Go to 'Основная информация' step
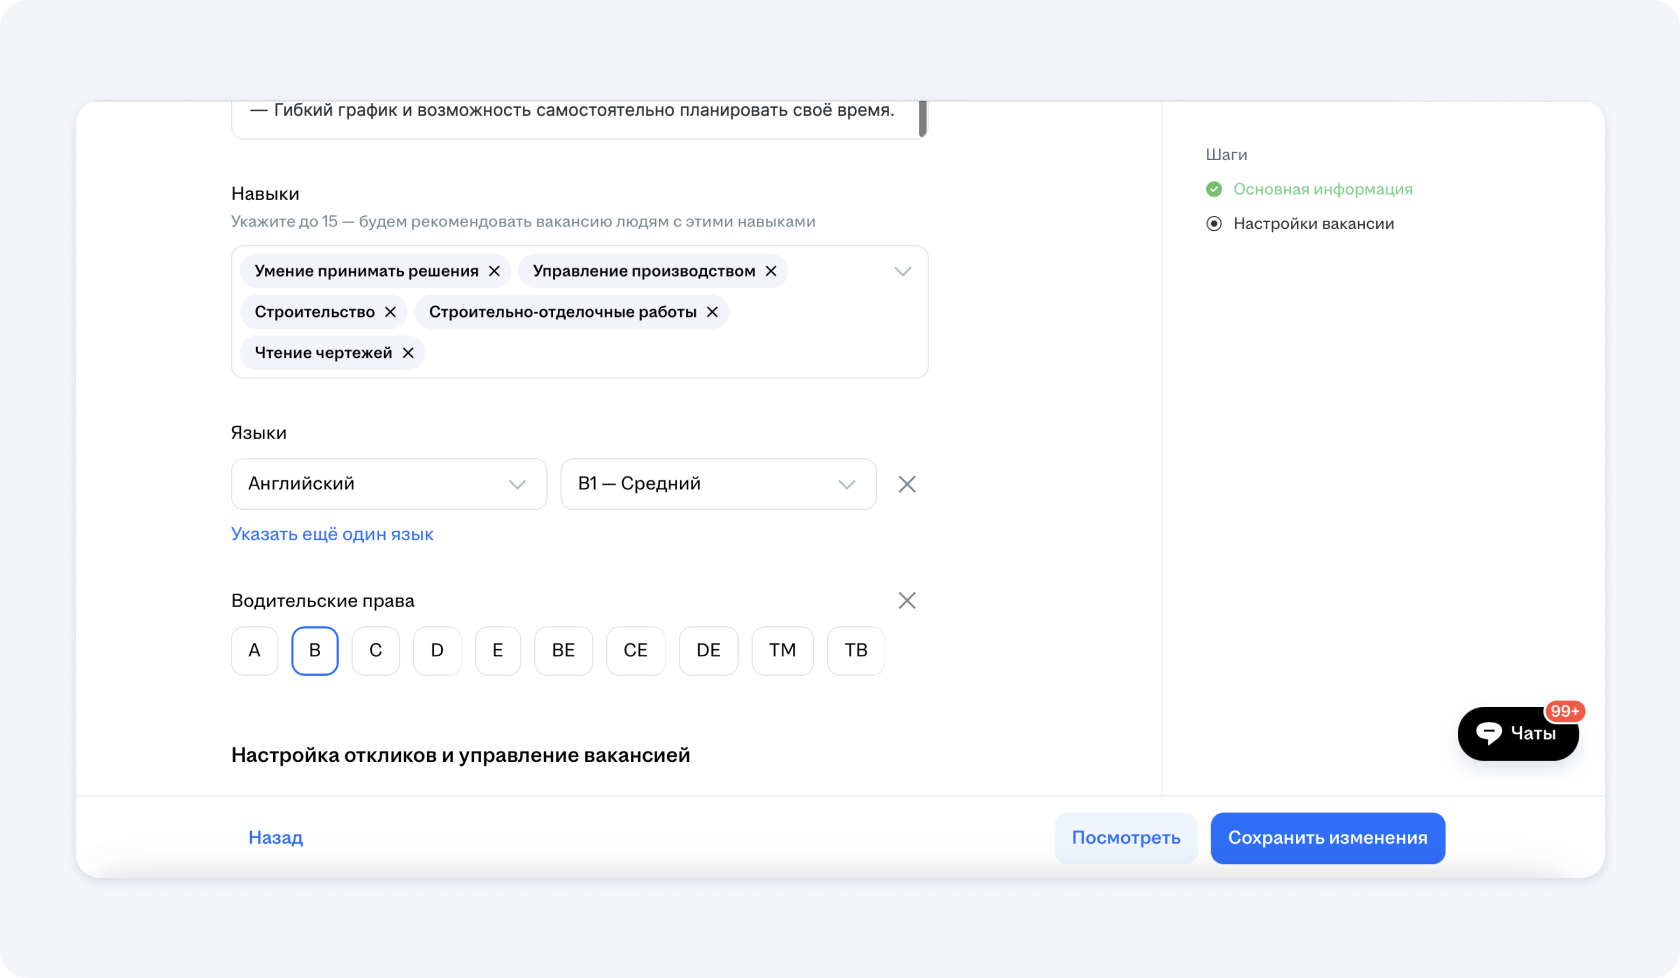The image size is (1680, 978). [x=1322, y=189]
